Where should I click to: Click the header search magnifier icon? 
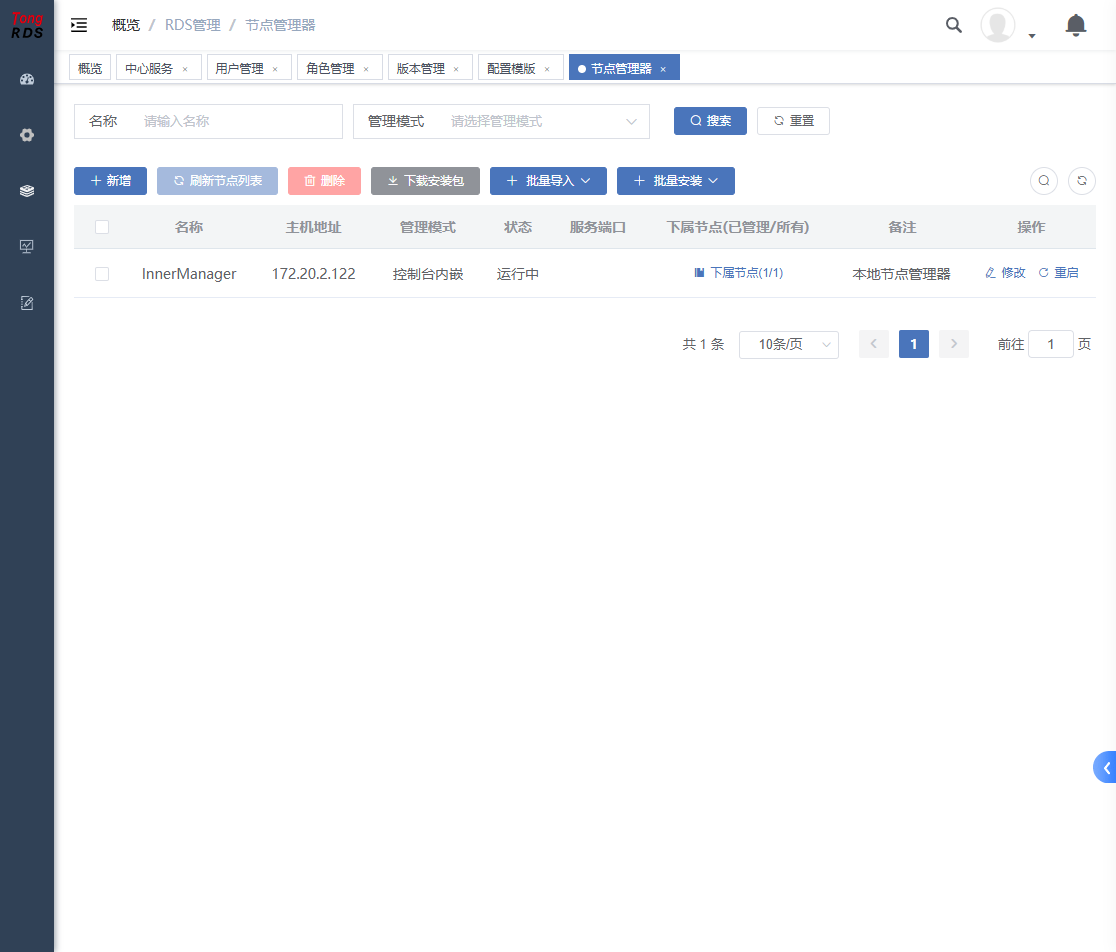point(954,26)
